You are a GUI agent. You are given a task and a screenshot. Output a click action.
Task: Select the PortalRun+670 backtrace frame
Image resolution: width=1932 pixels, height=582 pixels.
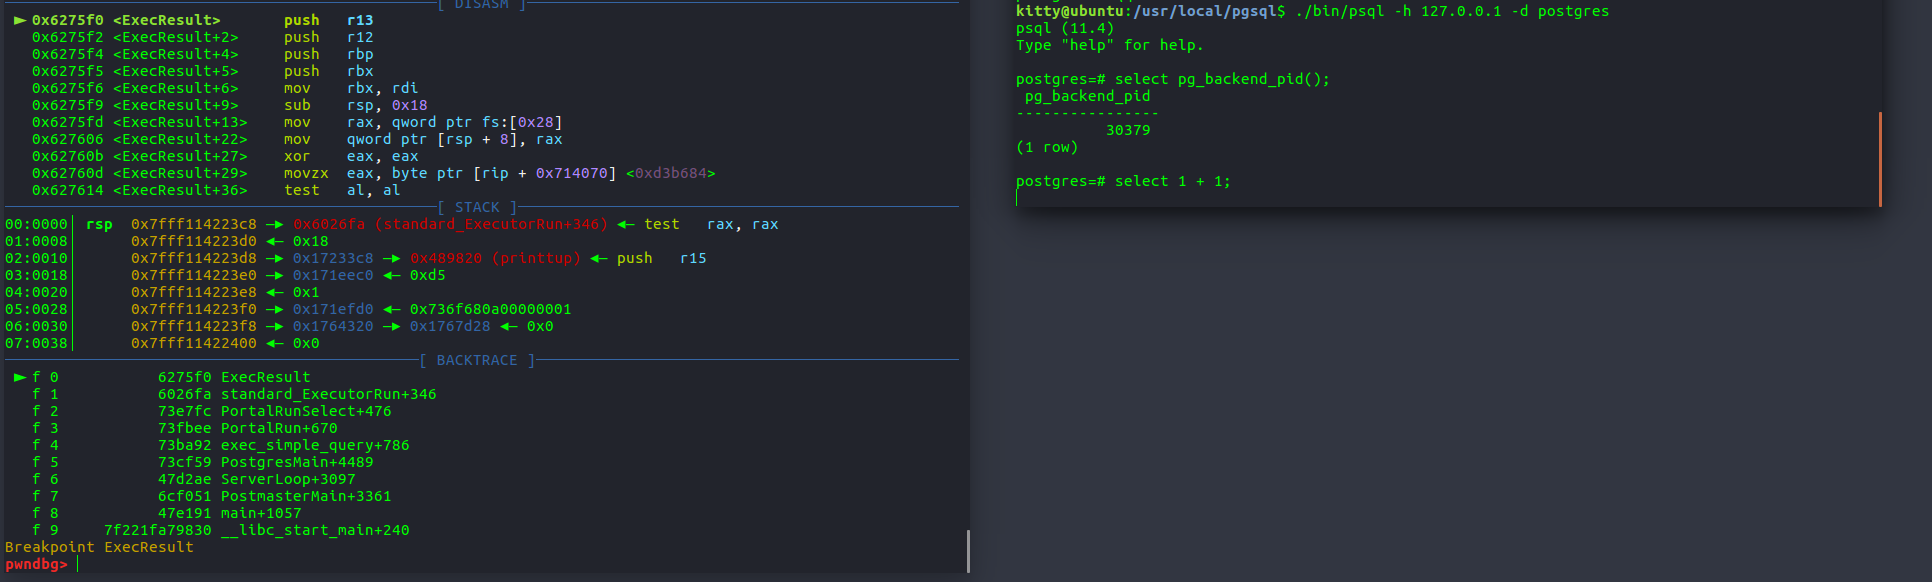pos(278,428)
